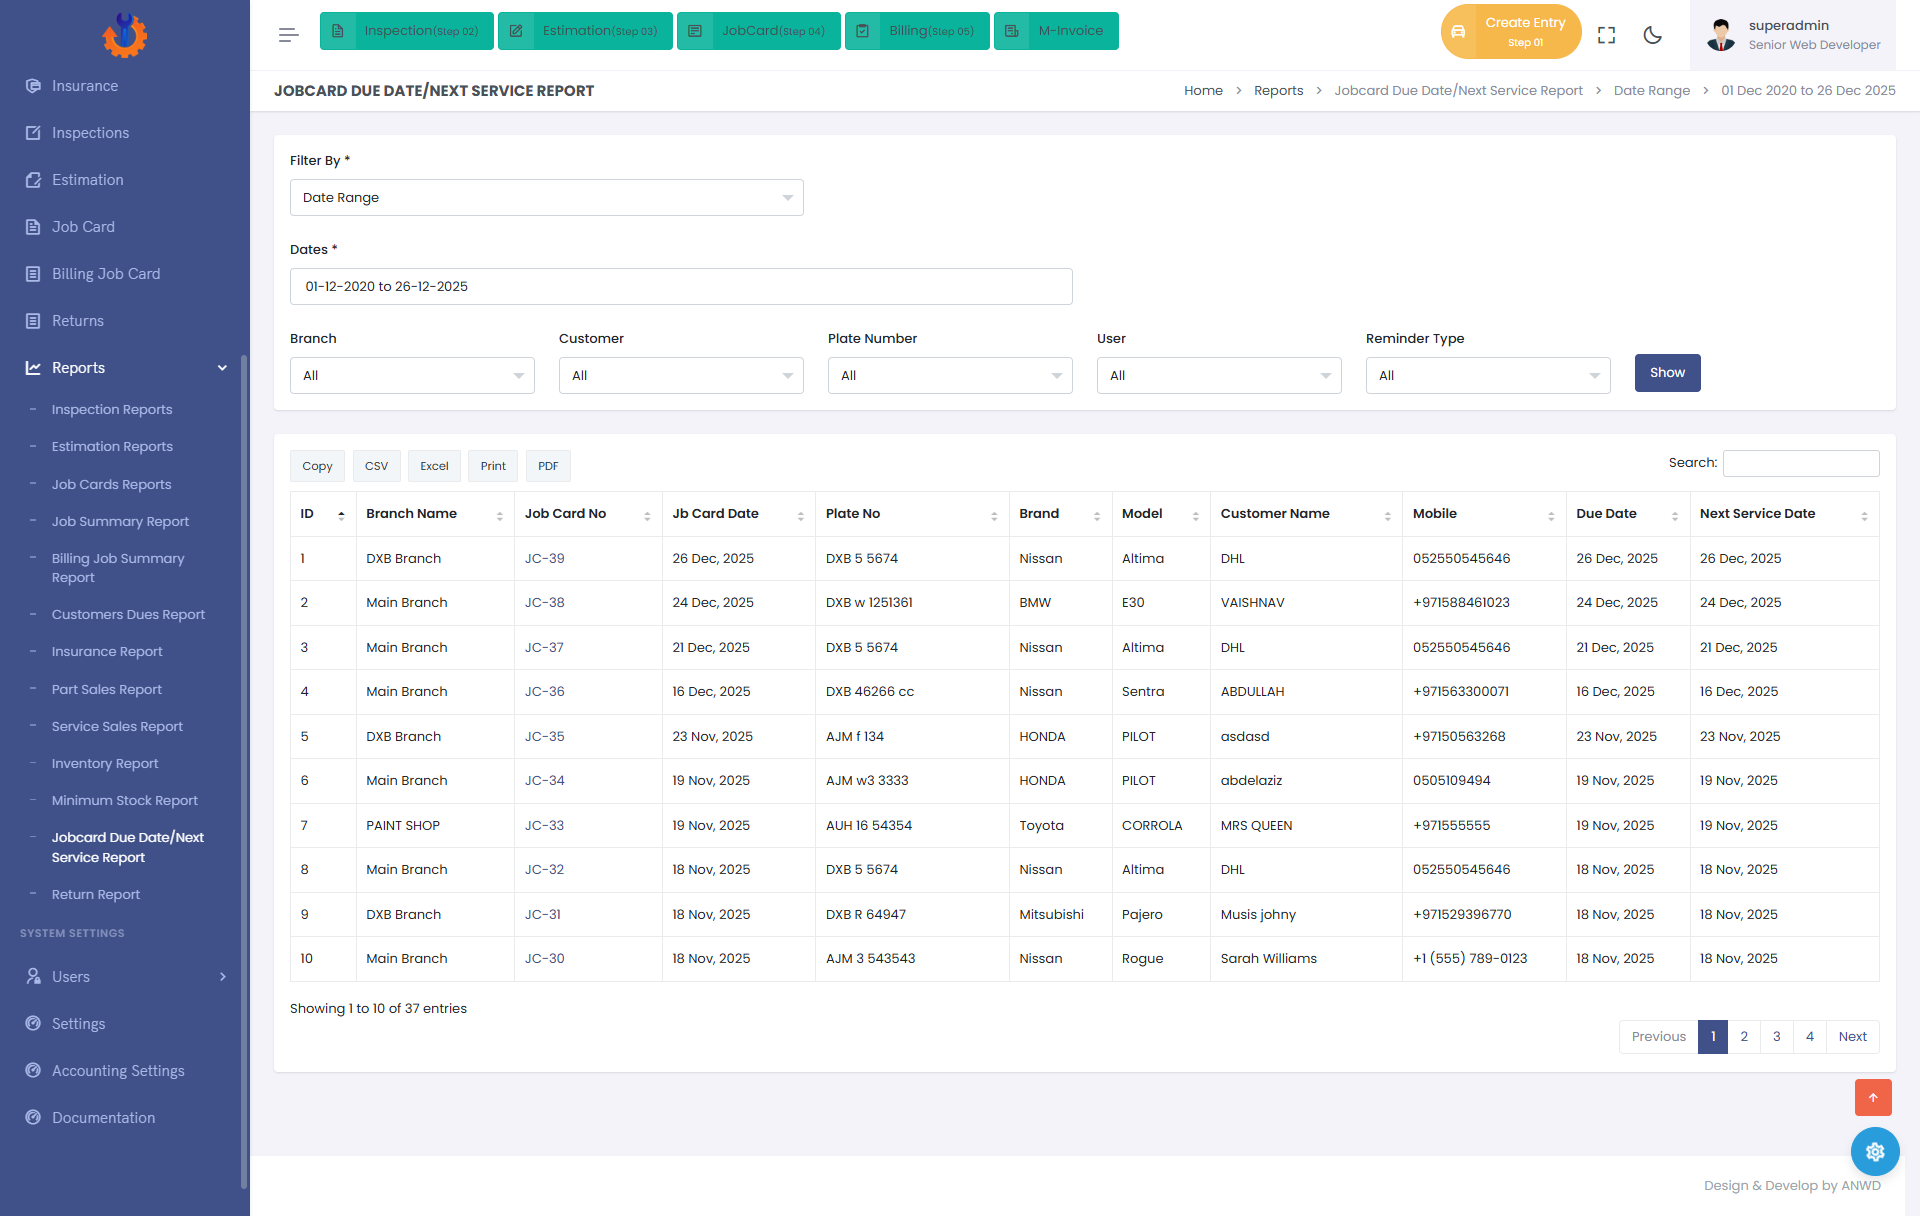Open Return Report in sidebar
Viewport: 1920px width, 1216px height.
[x=96, y=895]
